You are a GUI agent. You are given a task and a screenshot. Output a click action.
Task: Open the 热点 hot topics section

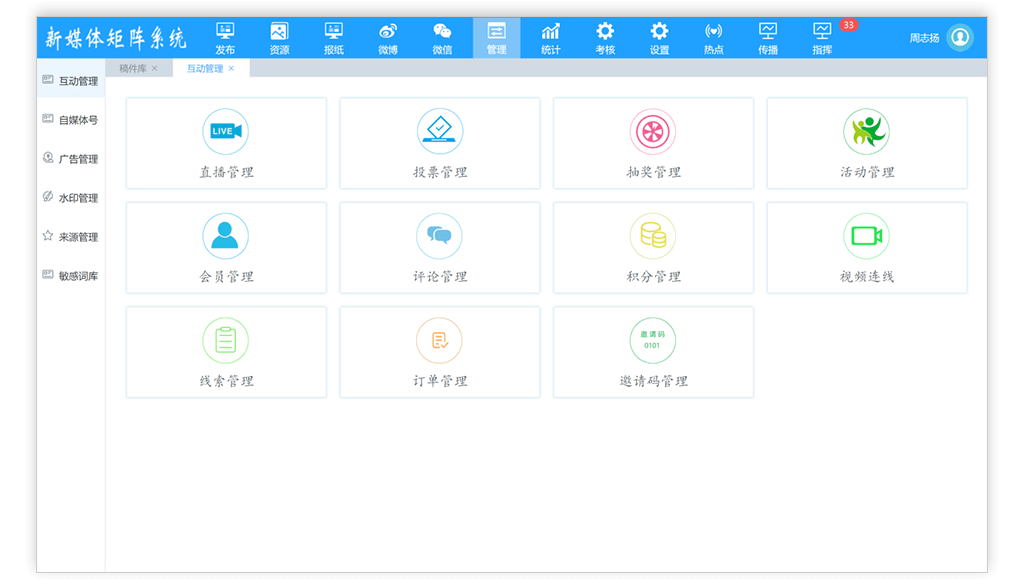[713, 39]
